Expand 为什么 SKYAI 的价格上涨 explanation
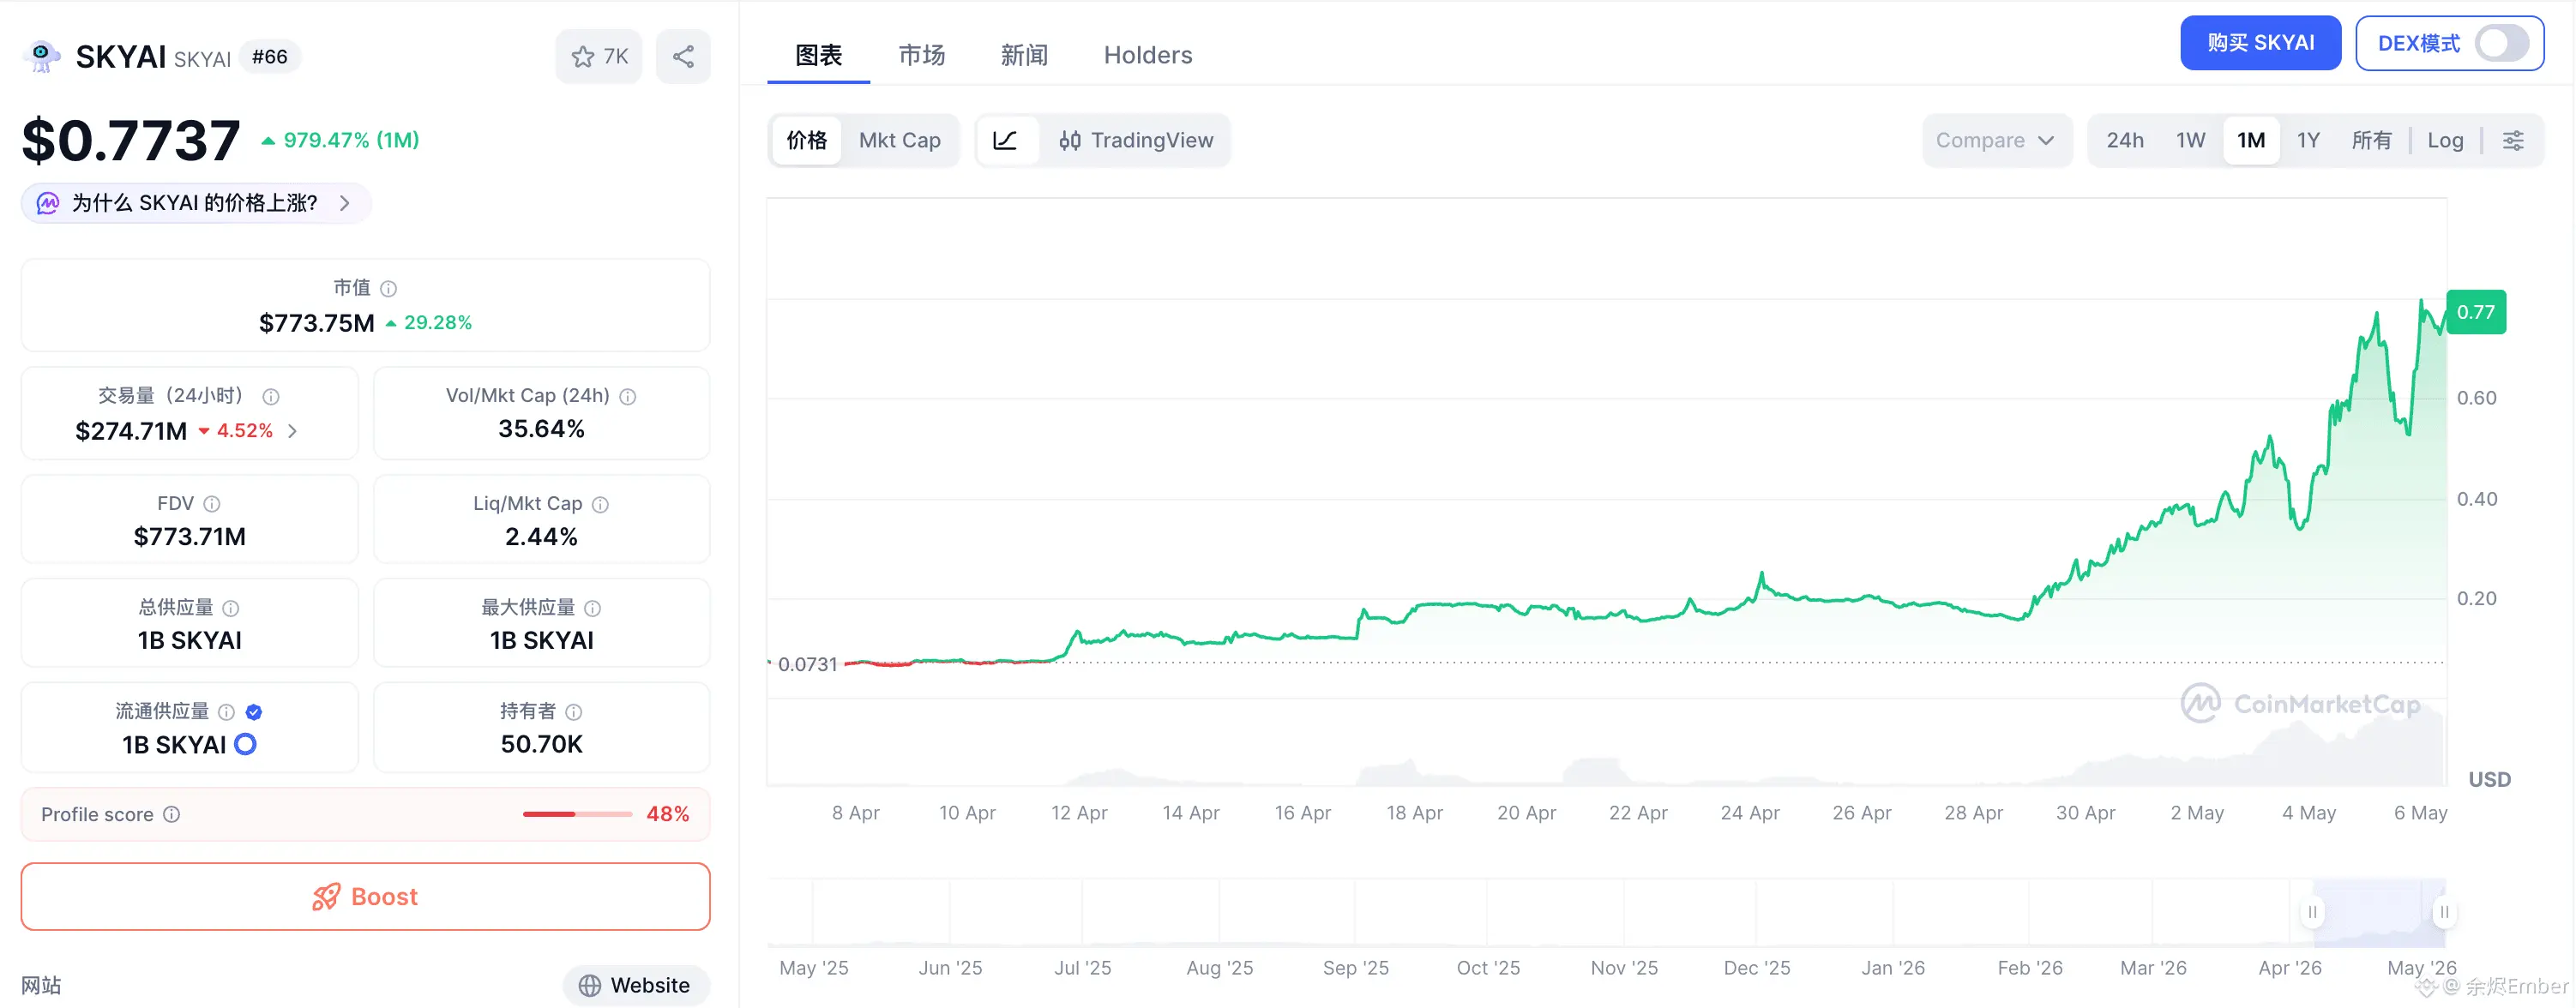Screen dimensions: 2576x1008 (196, 203)
